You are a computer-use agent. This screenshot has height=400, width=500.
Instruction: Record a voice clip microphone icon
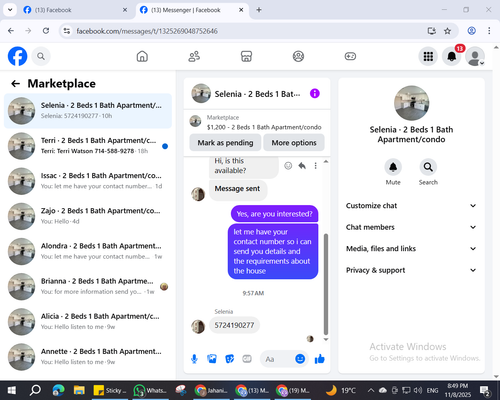194,359
